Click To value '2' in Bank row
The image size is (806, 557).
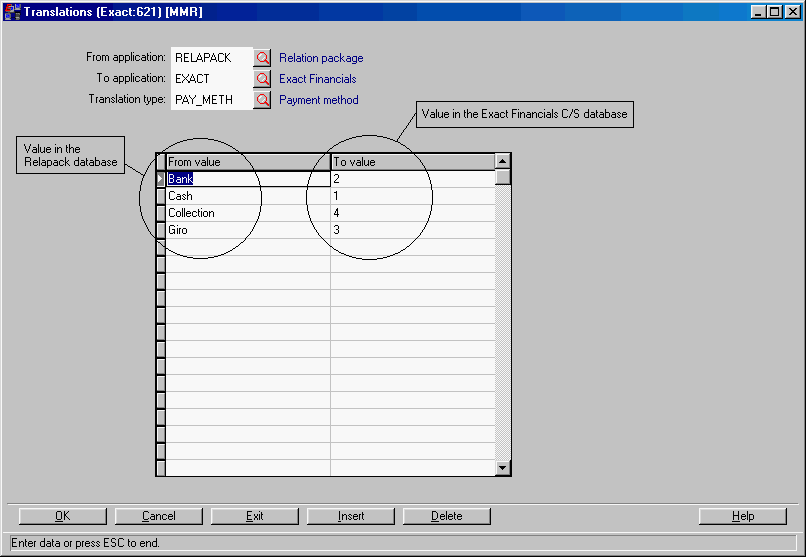[x=413, y=179]
